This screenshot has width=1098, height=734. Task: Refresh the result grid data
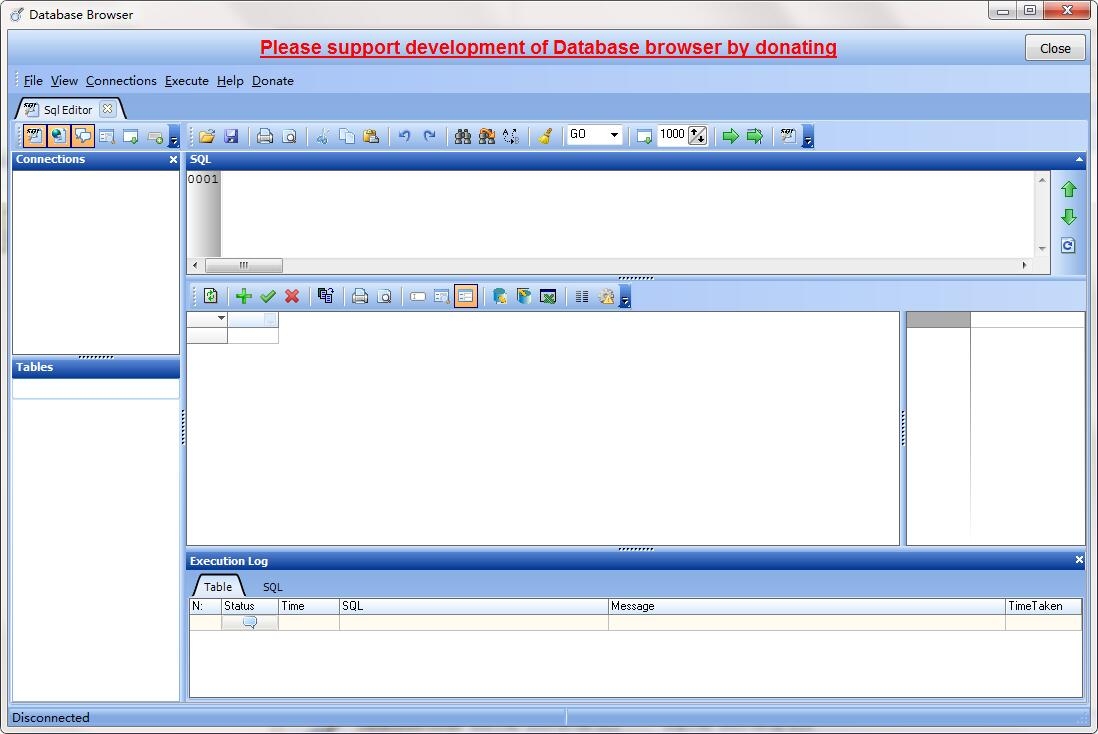point(210,296)
